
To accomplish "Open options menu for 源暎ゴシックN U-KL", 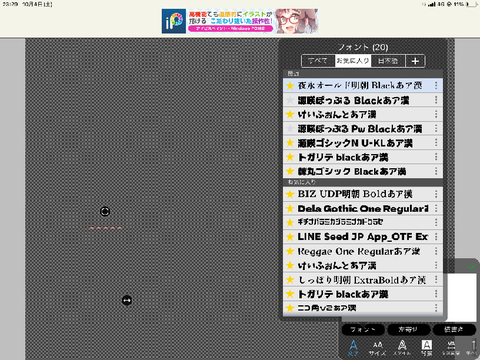I will pyautogui.click(x=436, y=143).
